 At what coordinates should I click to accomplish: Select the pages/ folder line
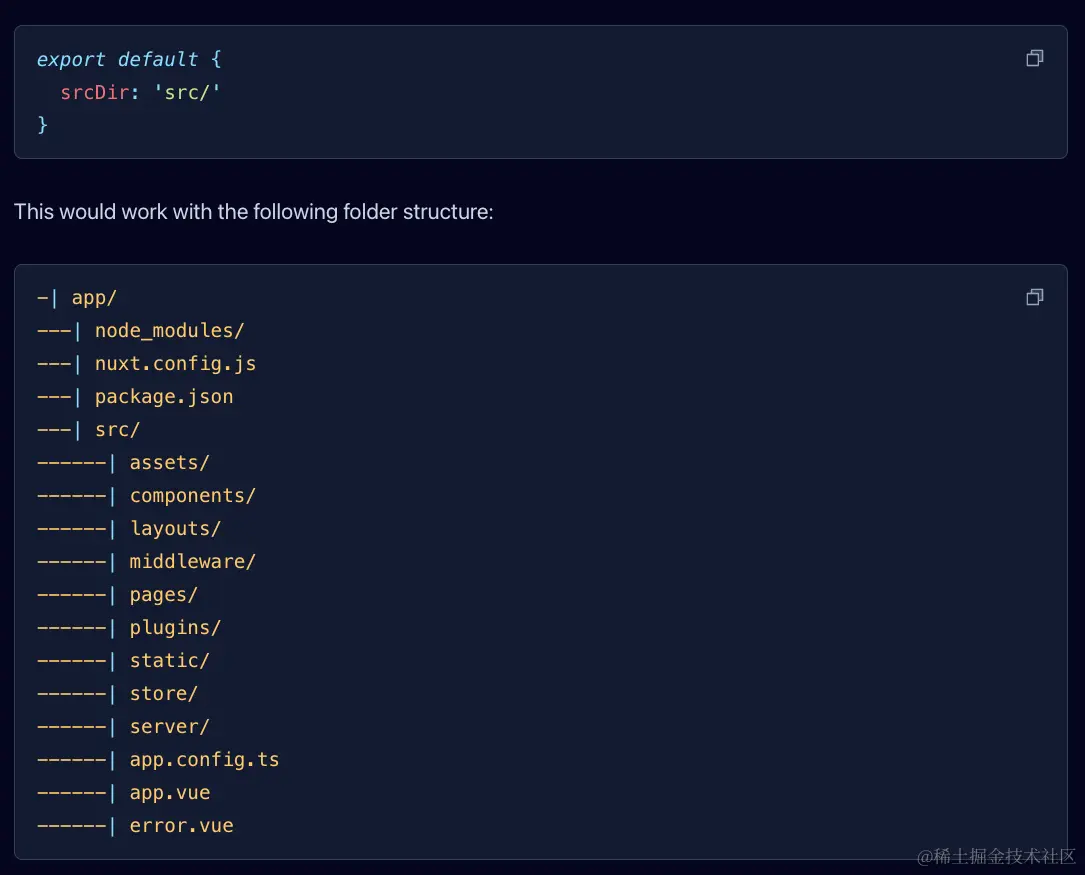tap(163, 595)
